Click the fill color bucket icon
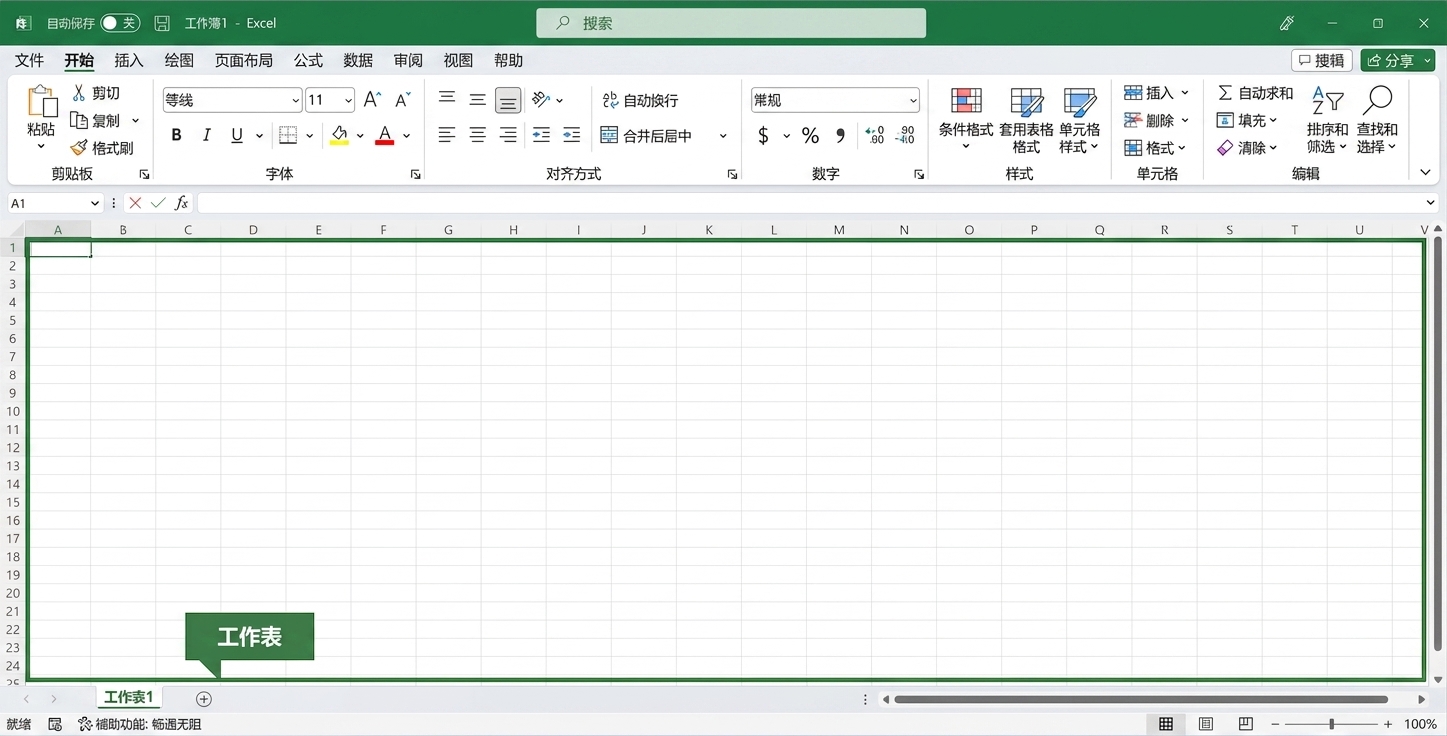The width and height of the screenshot is (1447, 736). click(339, 135)
